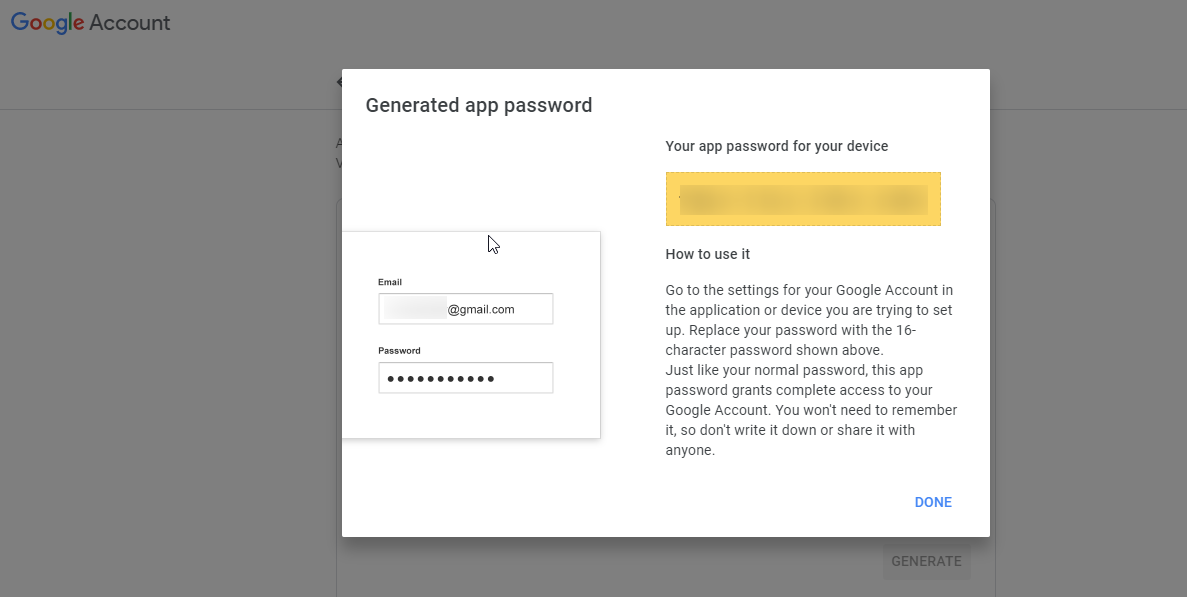The width and height of the screenshot is (1187, 597).
Task: Click the blurred username in Email box
Action: pyautogui.click(x=415, y=310)
